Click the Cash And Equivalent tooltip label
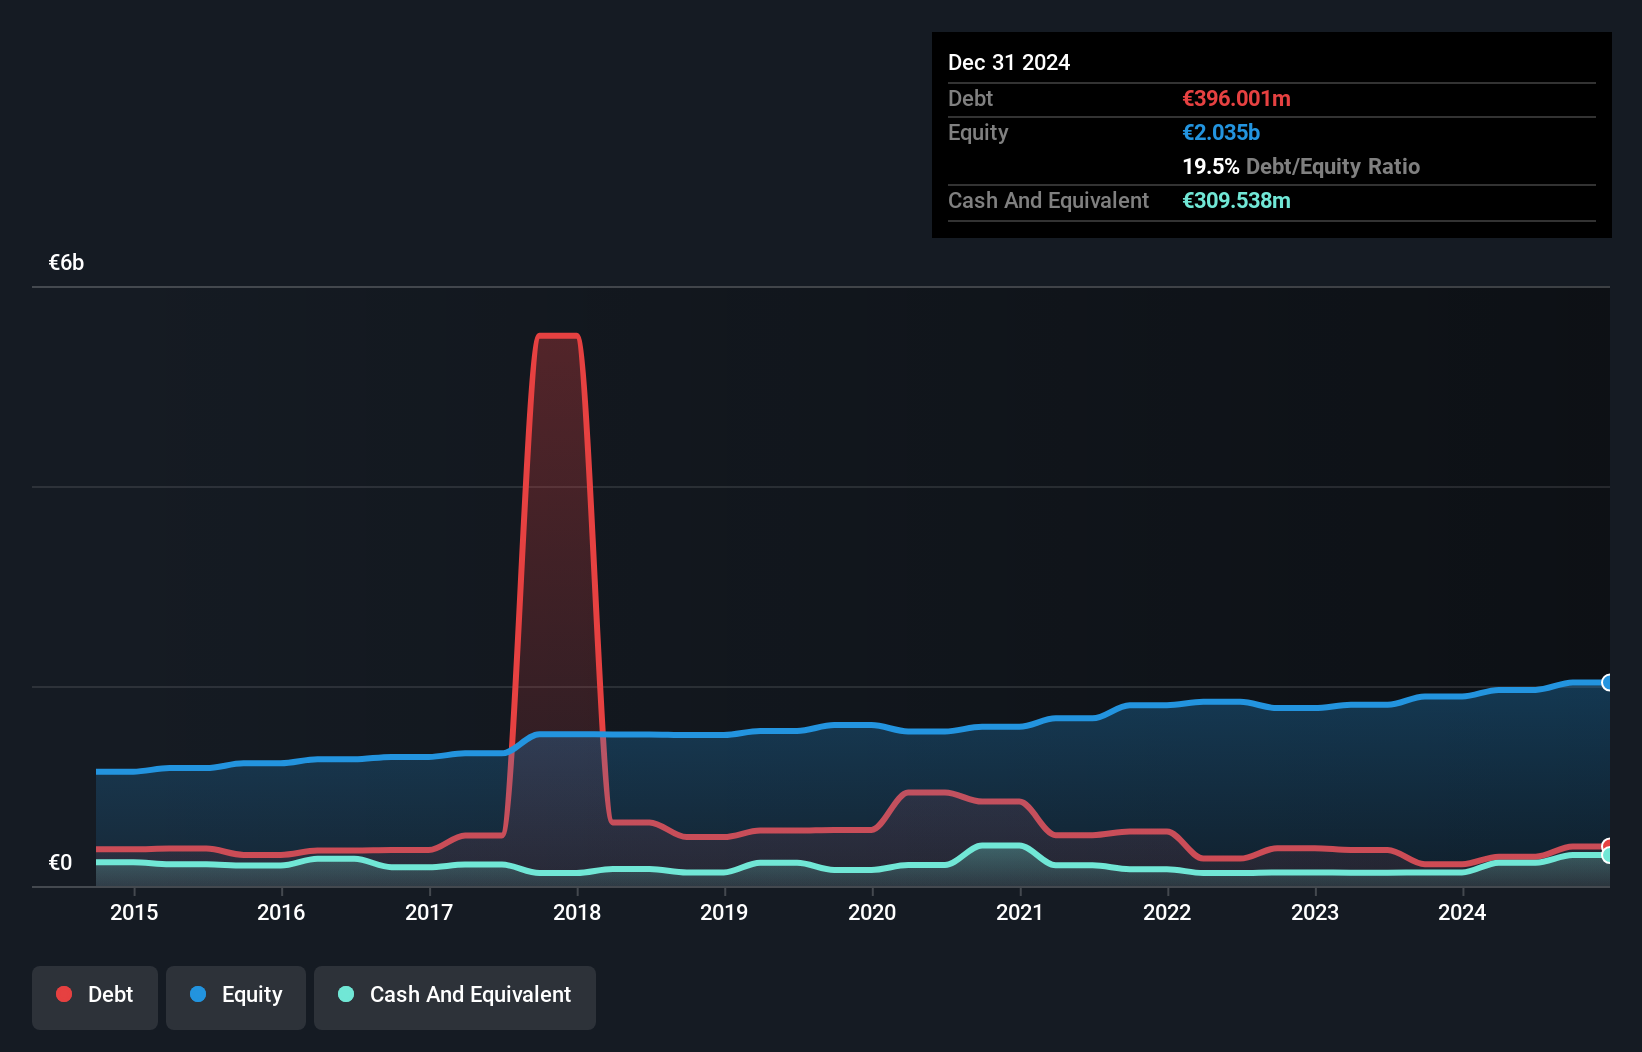 point(1048,200)
